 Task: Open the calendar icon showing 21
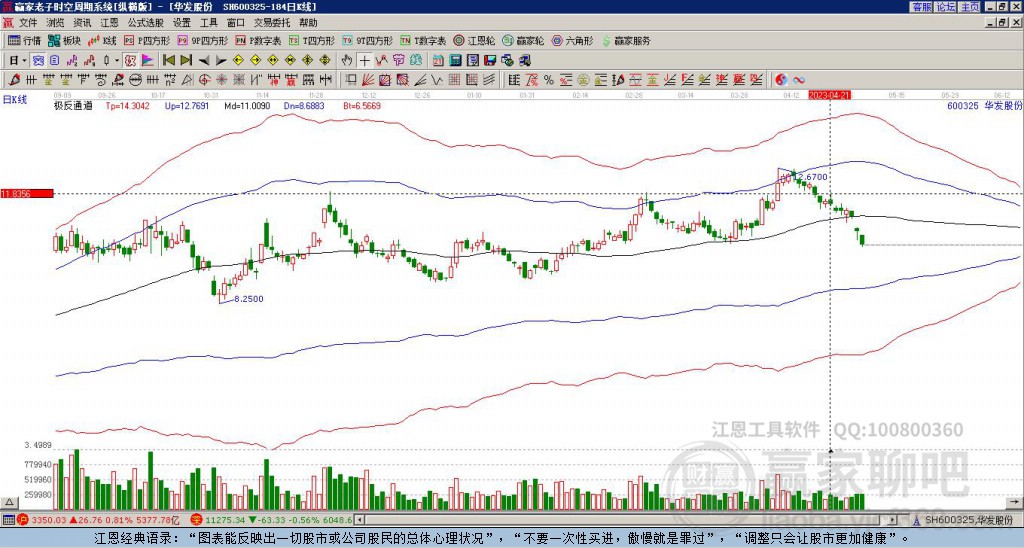[438, 61]
